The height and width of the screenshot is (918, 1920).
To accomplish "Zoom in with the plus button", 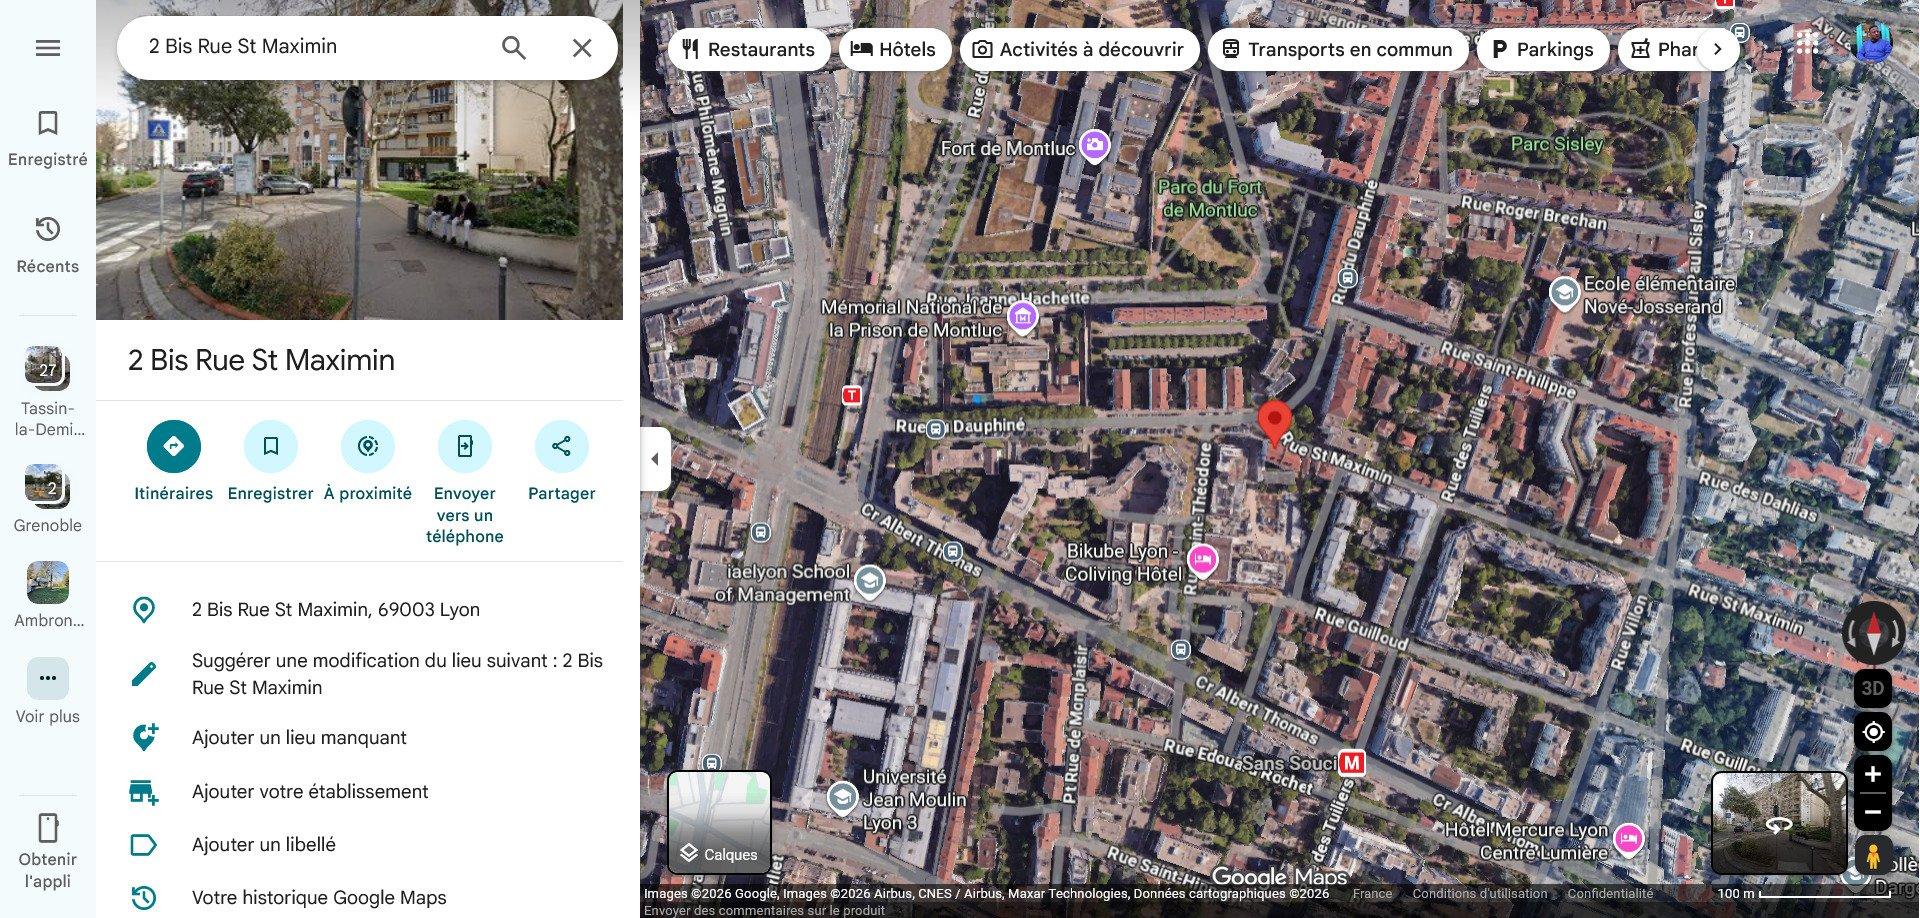I will (1873, 775).
